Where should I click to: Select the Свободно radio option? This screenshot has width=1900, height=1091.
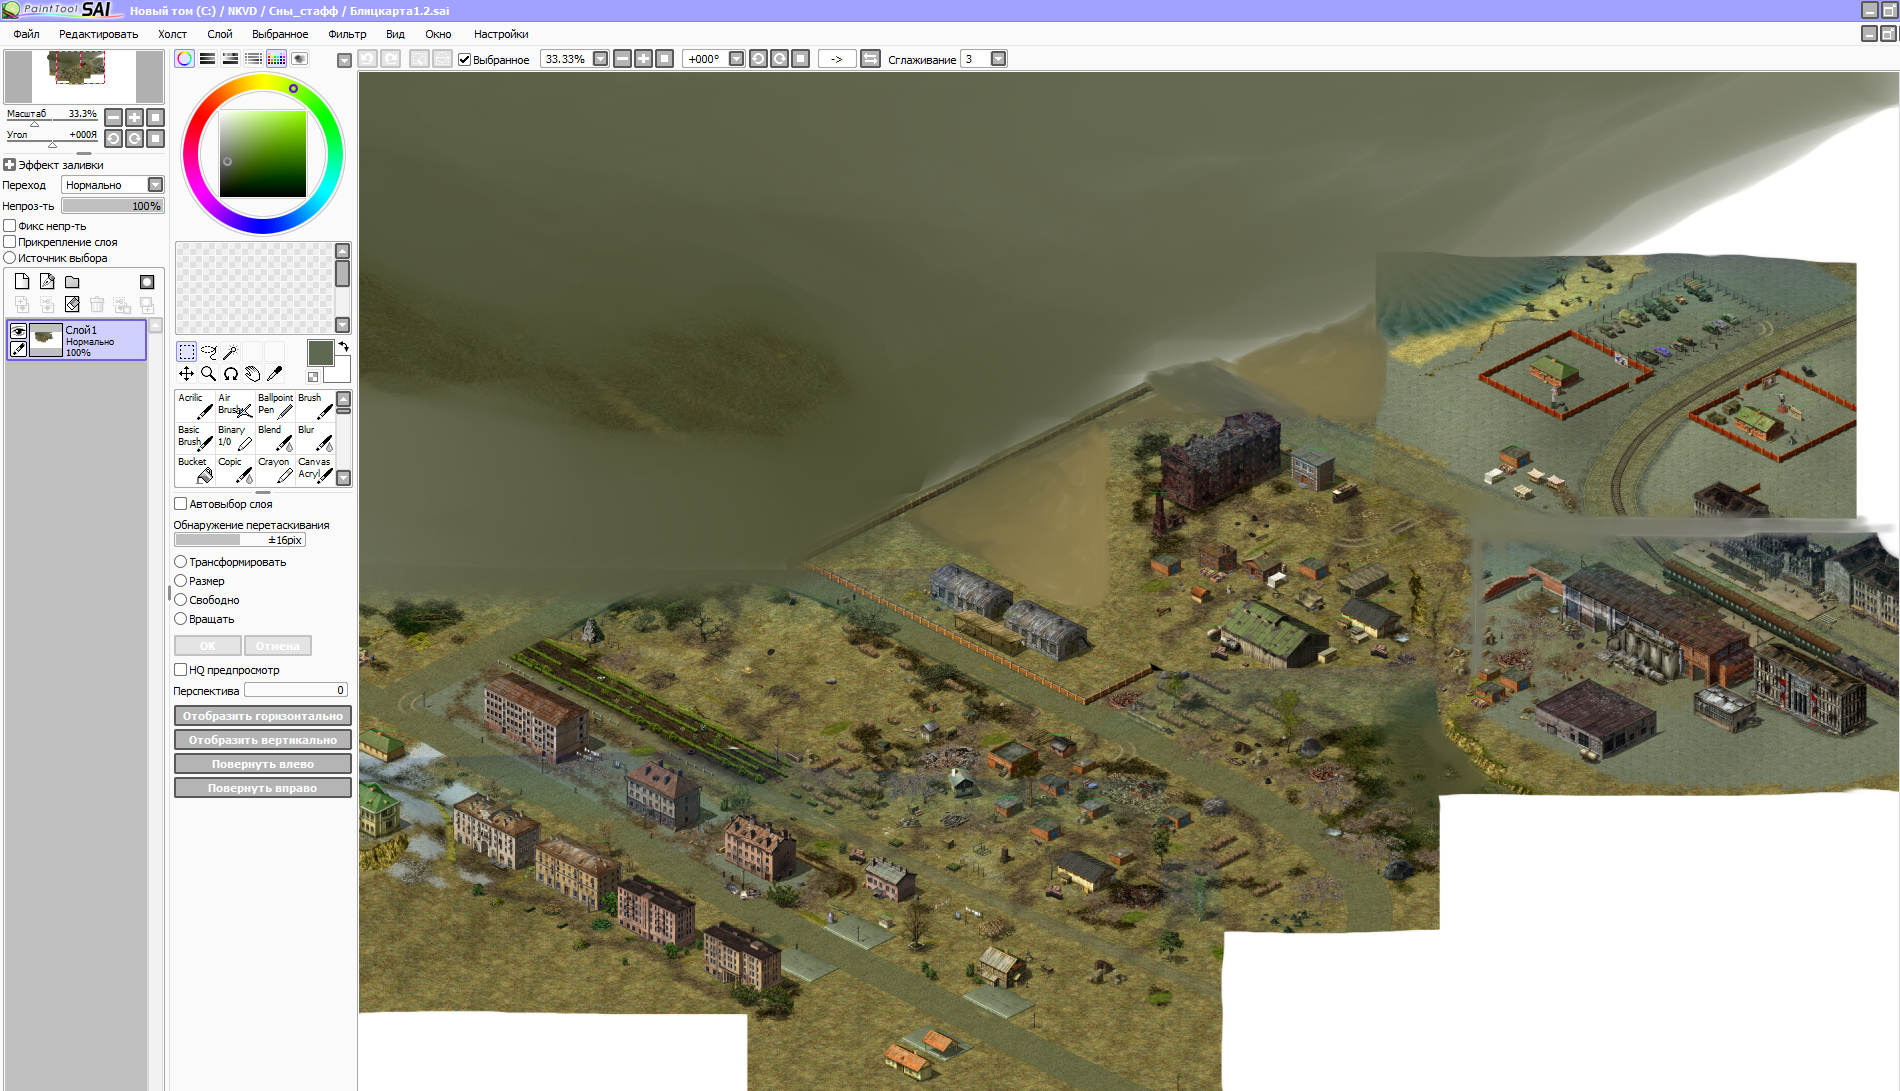click(181, 600)
